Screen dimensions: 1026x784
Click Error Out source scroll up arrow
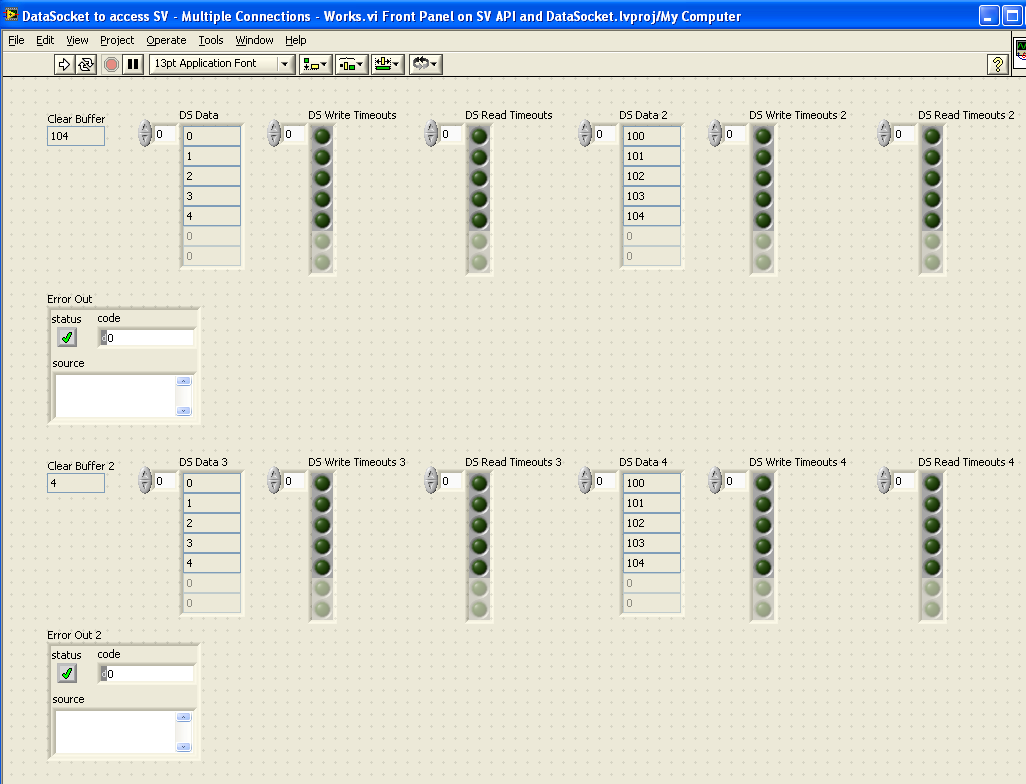click(x=184, y=381)
